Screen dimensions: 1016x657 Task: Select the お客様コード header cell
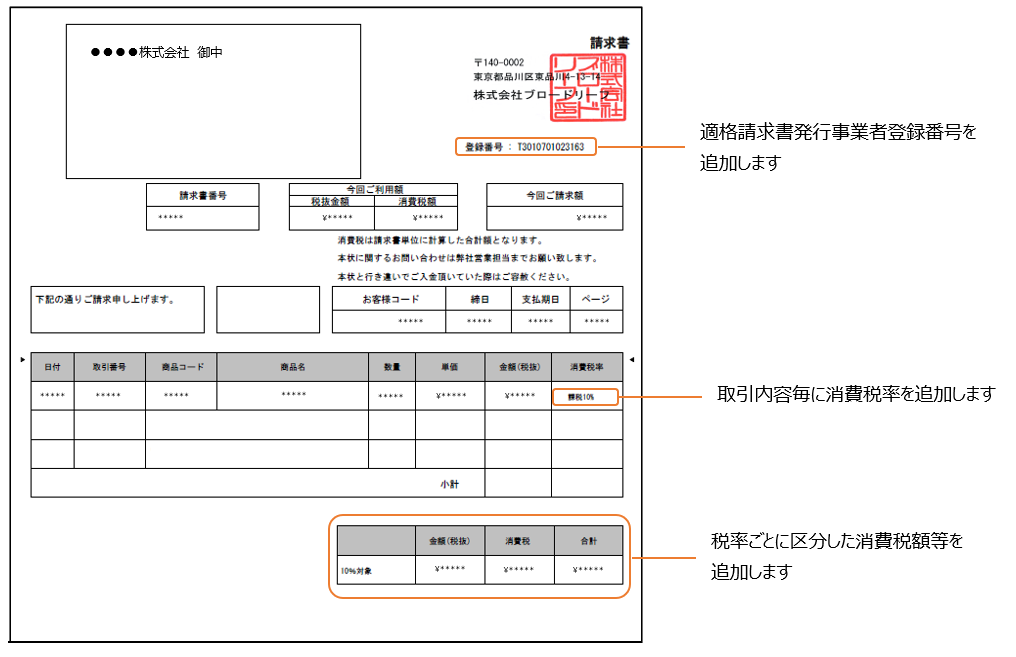click(389, 299)
